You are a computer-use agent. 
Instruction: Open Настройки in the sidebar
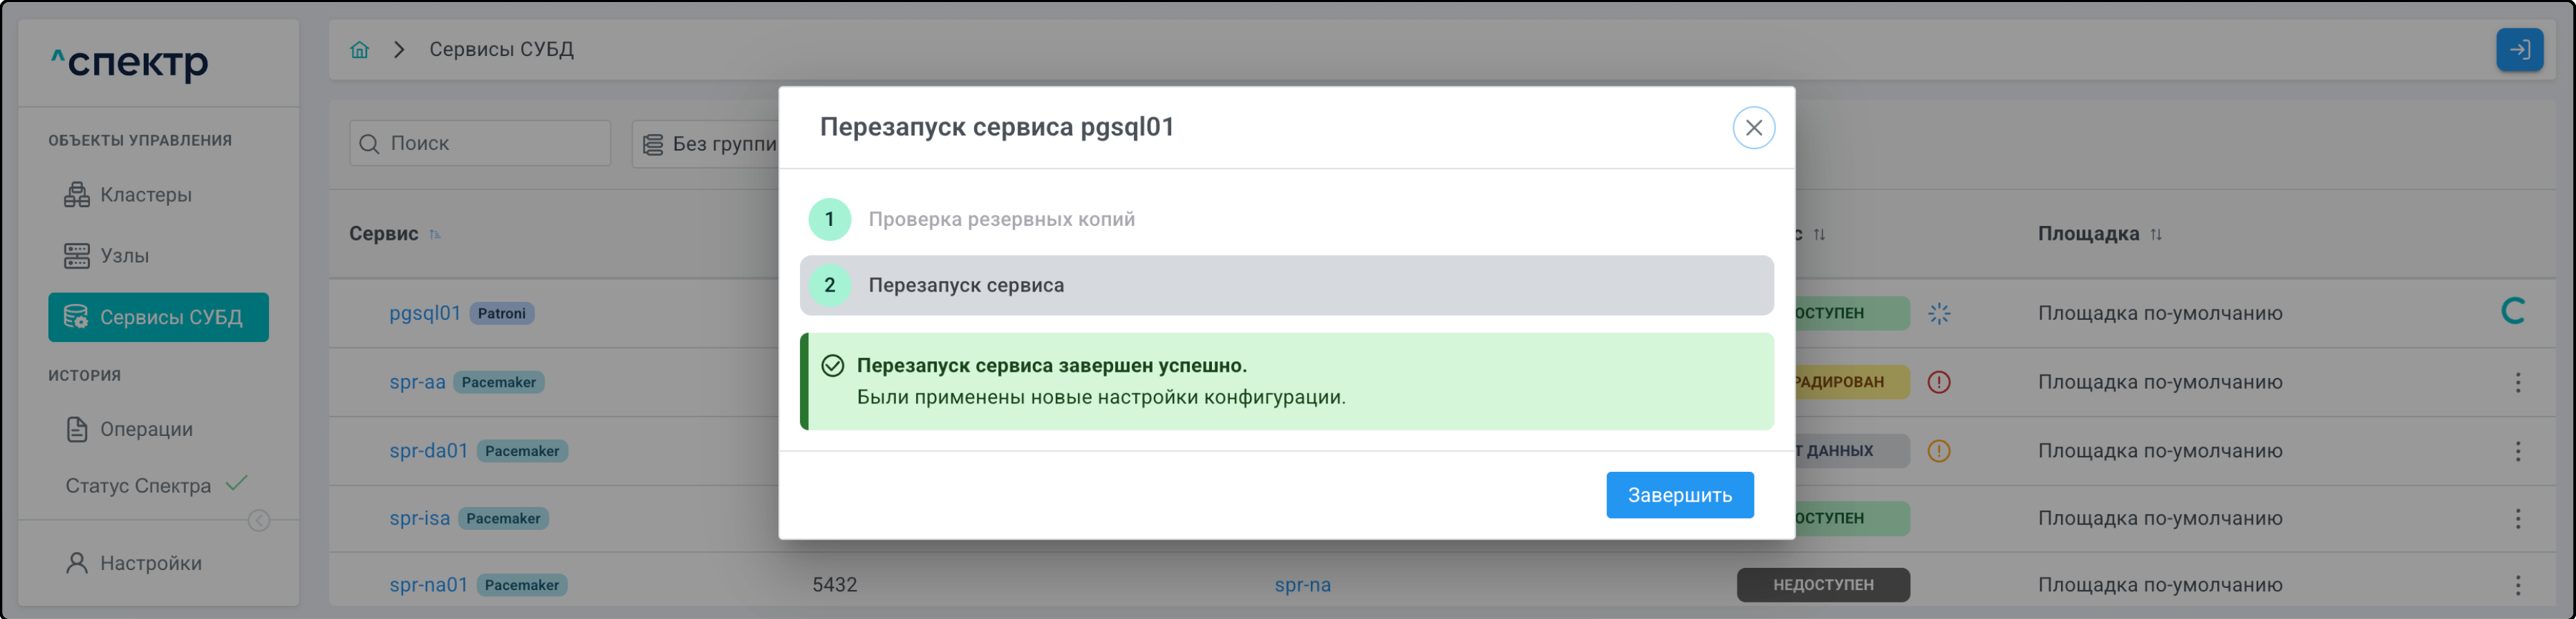(150, 563)
